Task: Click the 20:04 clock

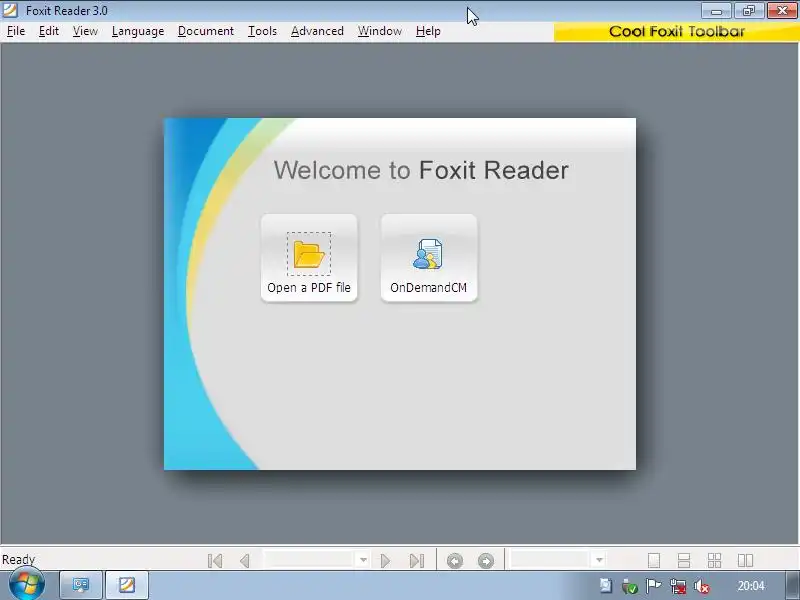Action: coord(751,586)
